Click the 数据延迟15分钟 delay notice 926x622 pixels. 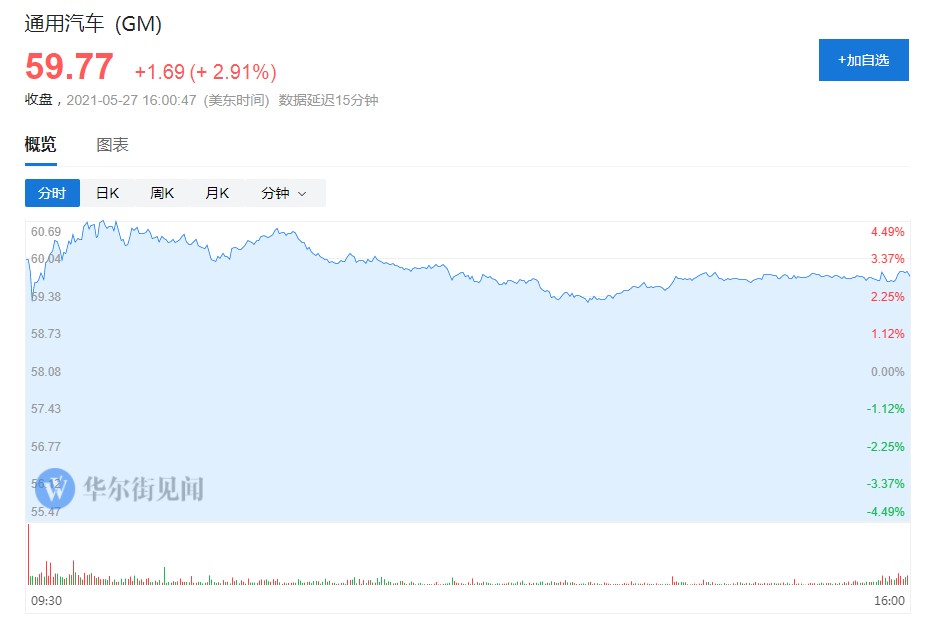[x=328, y=100]
